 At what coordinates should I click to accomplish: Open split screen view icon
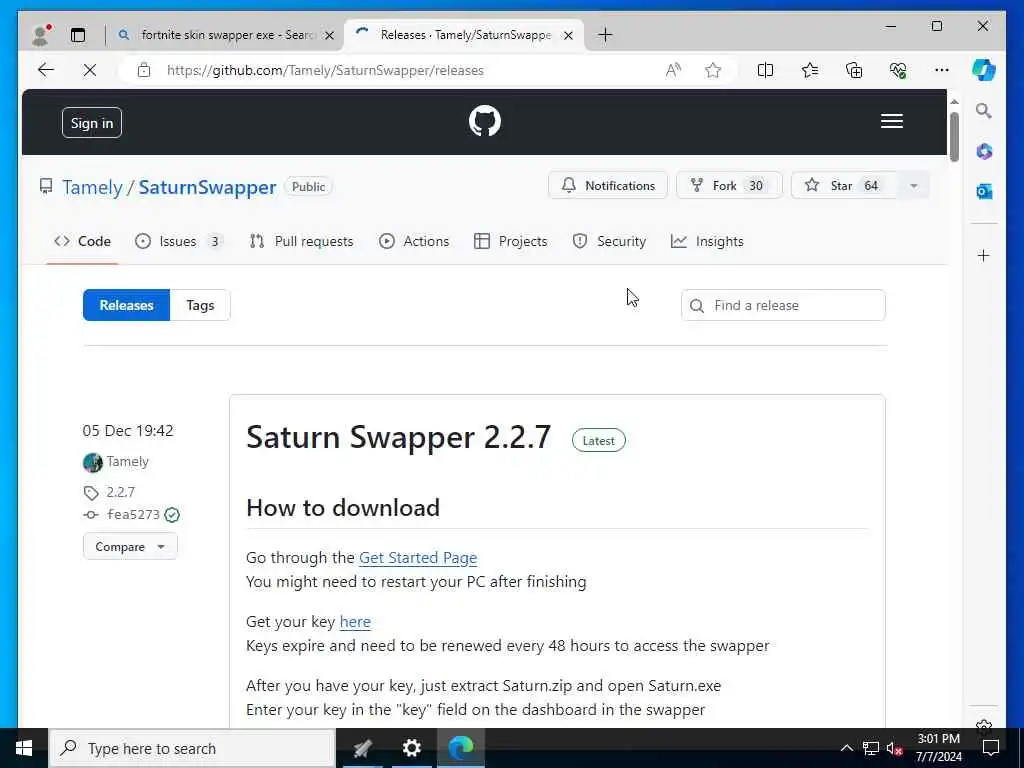click(765, 70)
